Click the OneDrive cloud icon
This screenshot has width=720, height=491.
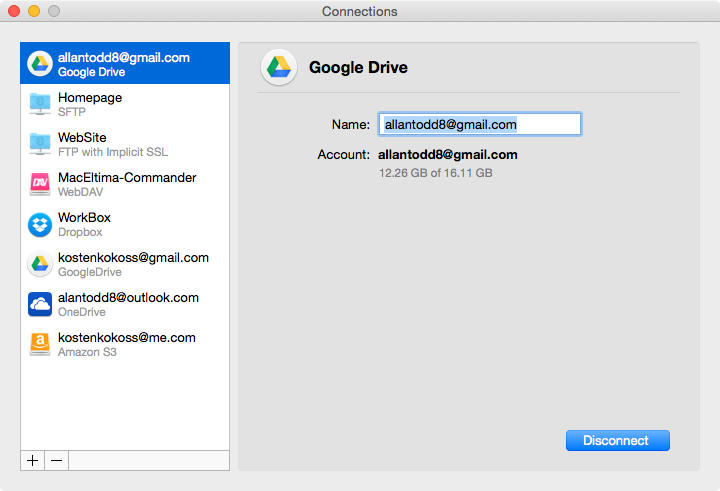40,304
